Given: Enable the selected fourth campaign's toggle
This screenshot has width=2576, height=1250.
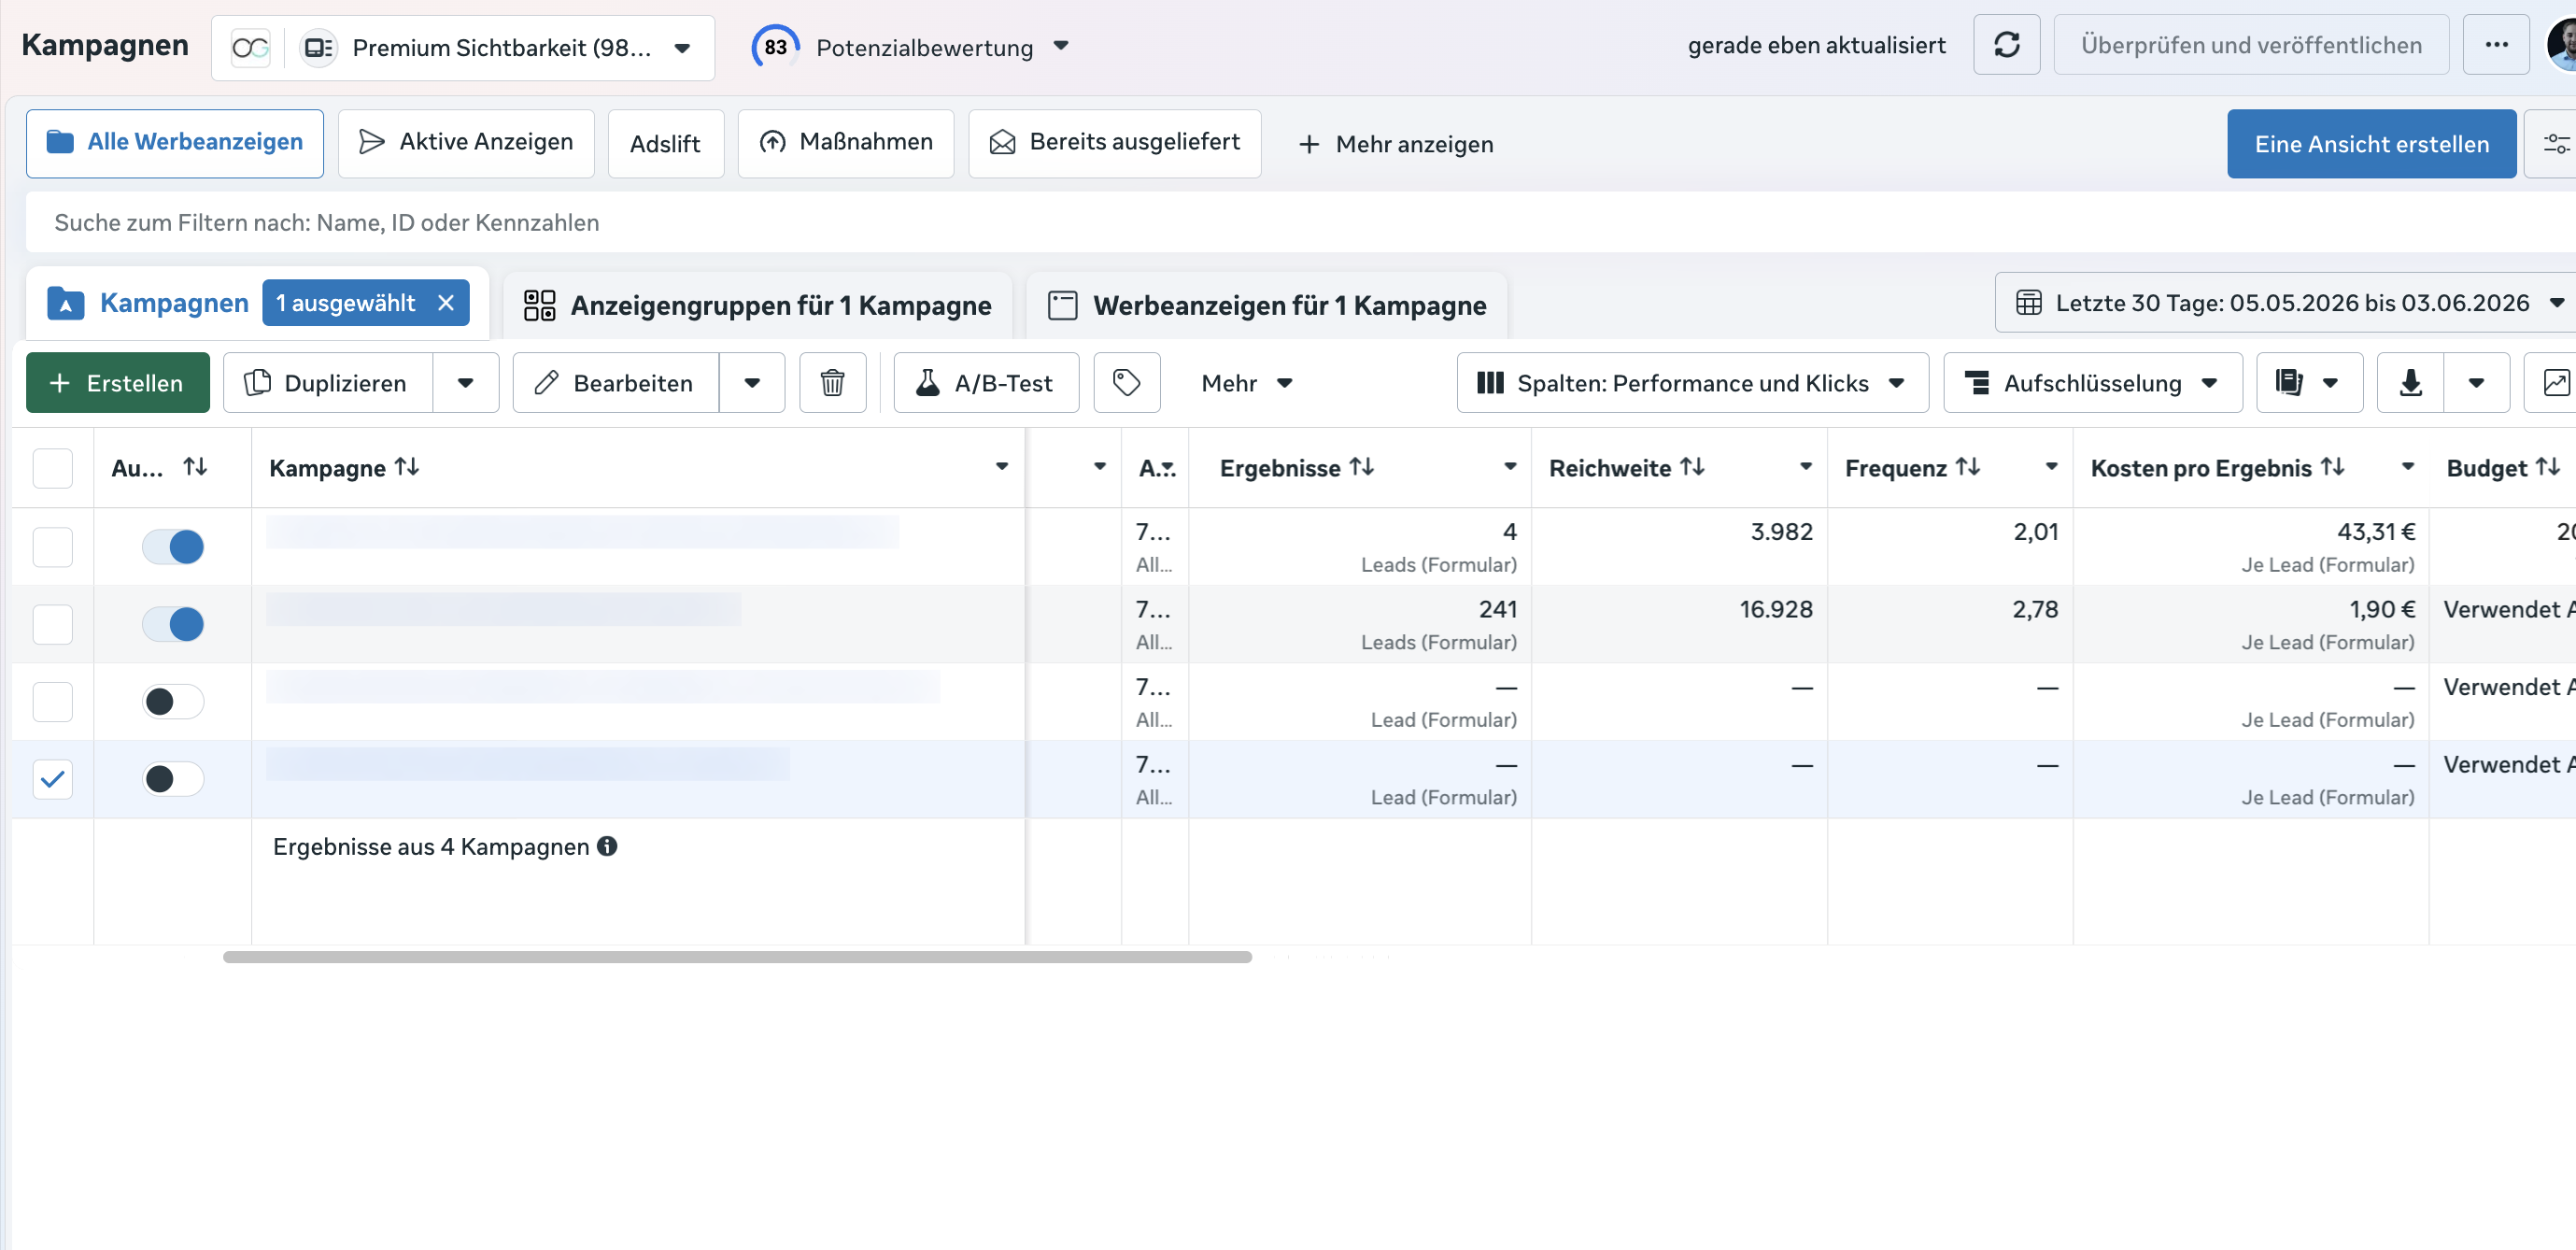Looking at the screenshot, I should point(173,779).
